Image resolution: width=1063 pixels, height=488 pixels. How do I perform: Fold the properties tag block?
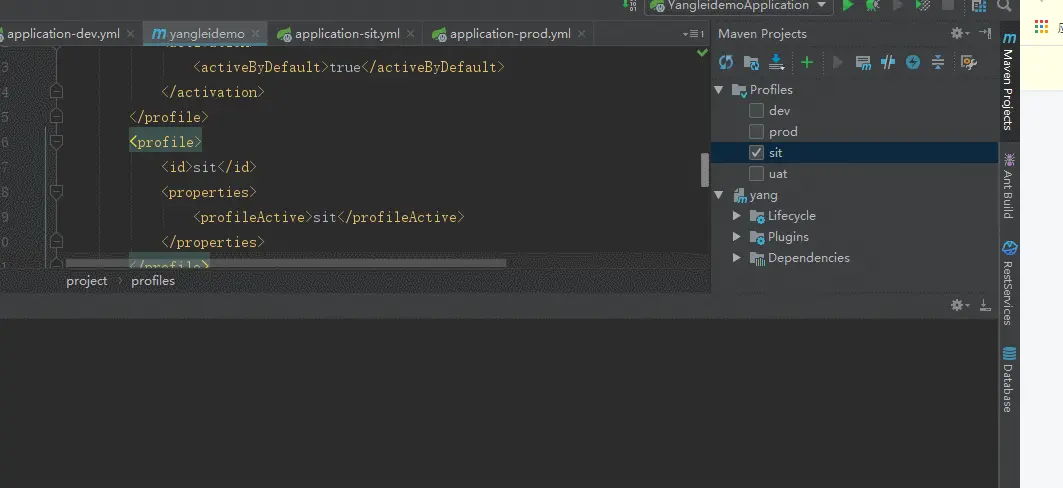(56, 192)
